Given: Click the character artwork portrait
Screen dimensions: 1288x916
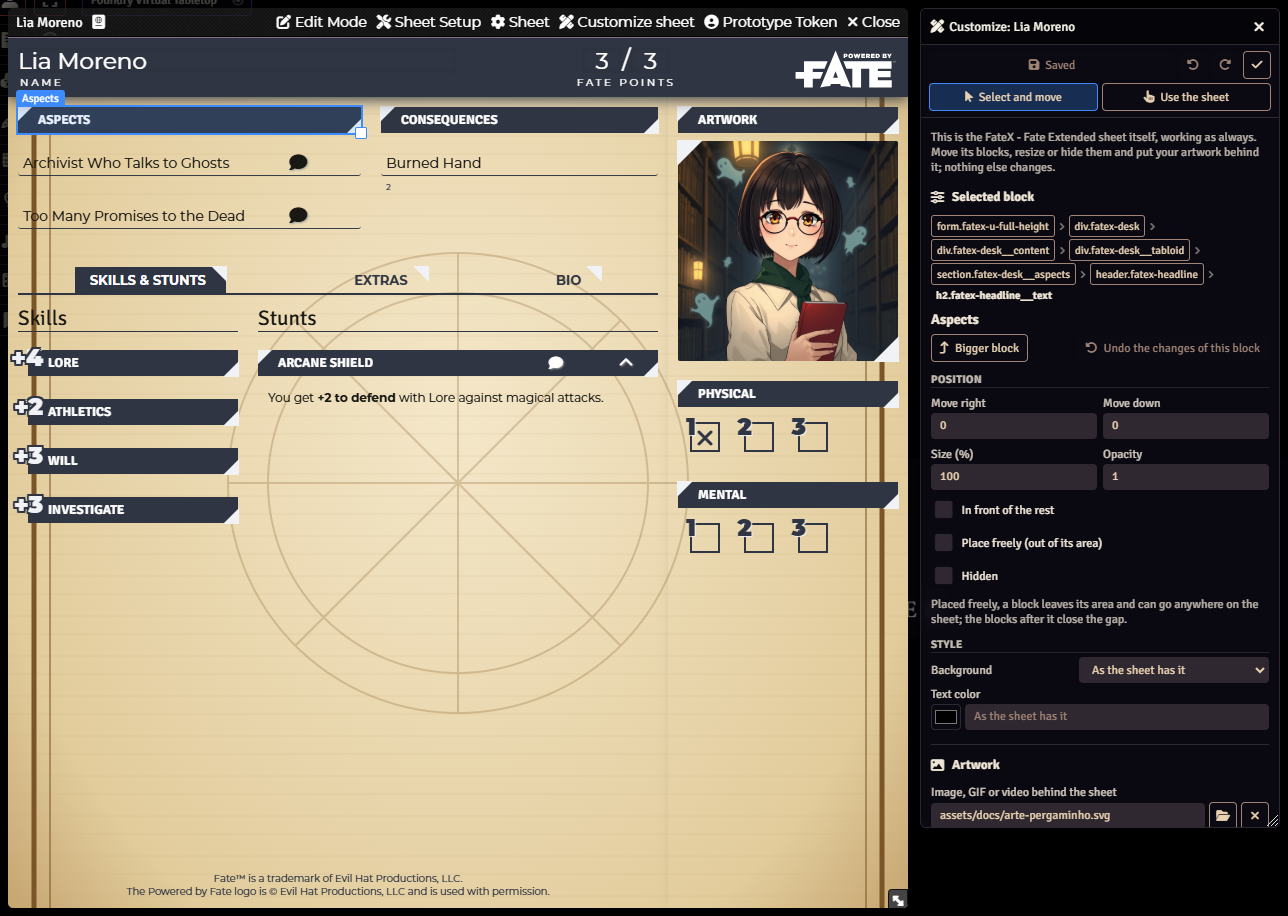Looking at the screenshot, I should tap(788, 251).
